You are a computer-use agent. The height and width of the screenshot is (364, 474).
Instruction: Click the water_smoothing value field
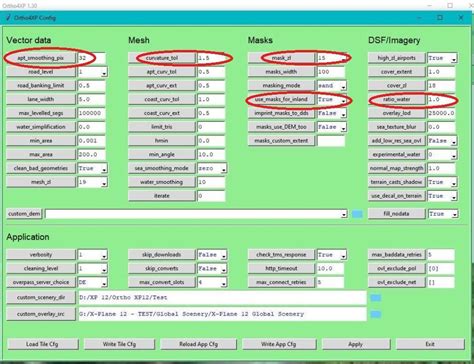[x=211, y=182]
